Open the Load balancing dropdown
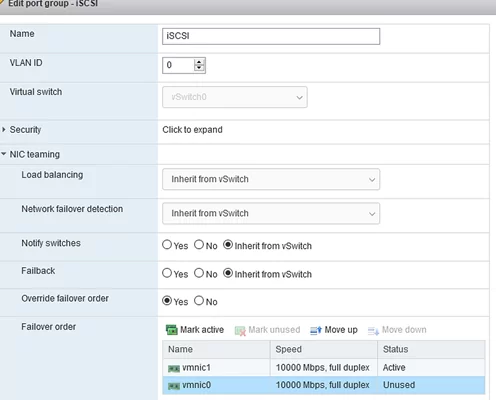This screenshot has height=400, width=496. (x=271, y=179)
